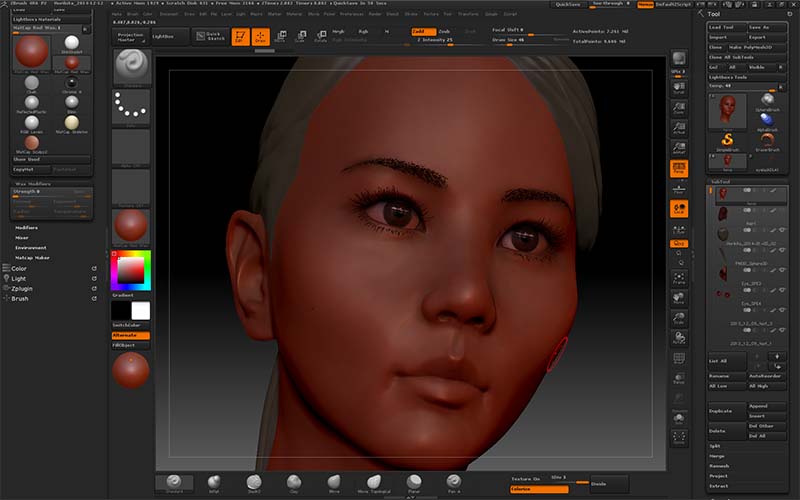Image resolution: width=800 pixels, height=500 pixels.
Task: Toggle XYZ rotation mode button
Action: coord(679,244)
